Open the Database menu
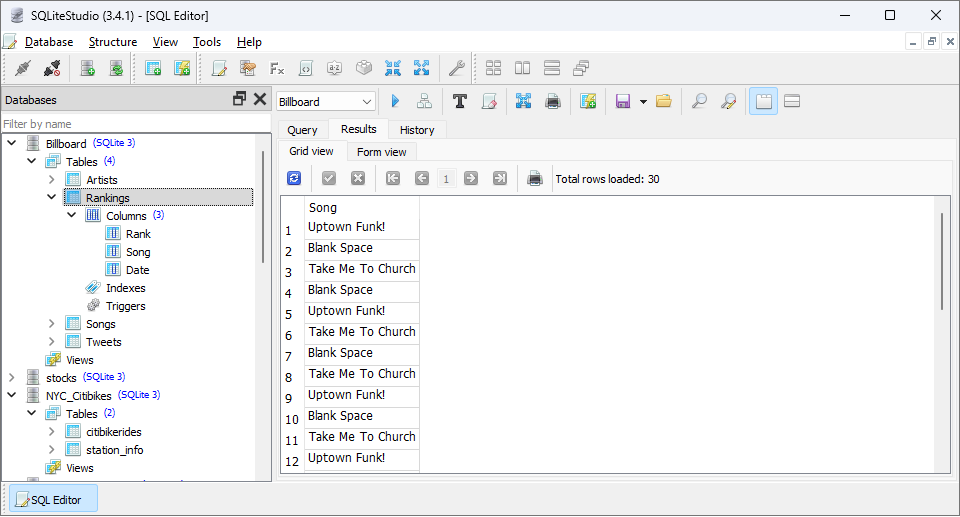960x517 pixels. 49,42
